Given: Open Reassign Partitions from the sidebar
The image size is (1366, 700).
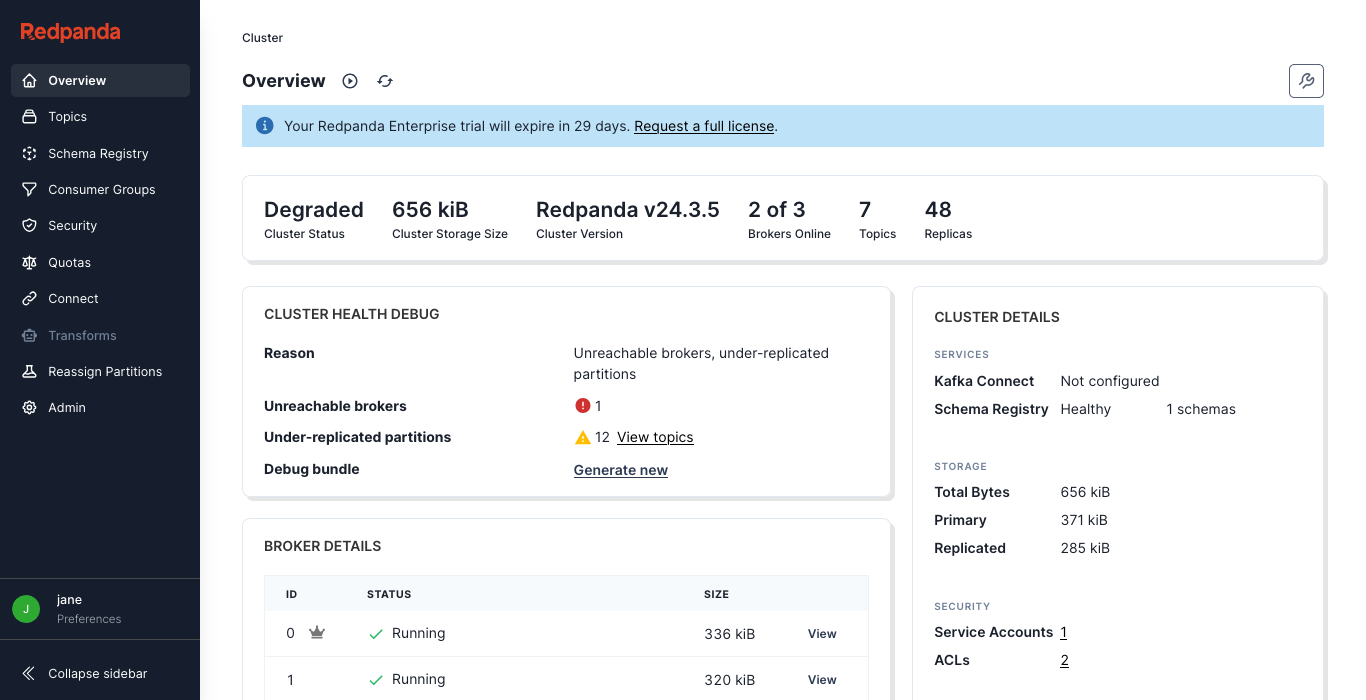Looking at the screenshot, I should (103, 371).
